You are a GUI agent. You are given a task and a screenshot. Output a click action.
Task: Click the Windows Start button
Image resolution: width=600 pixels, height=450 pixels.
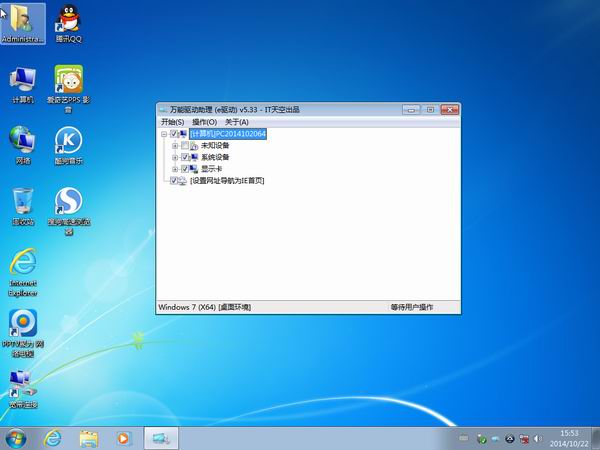17,437
